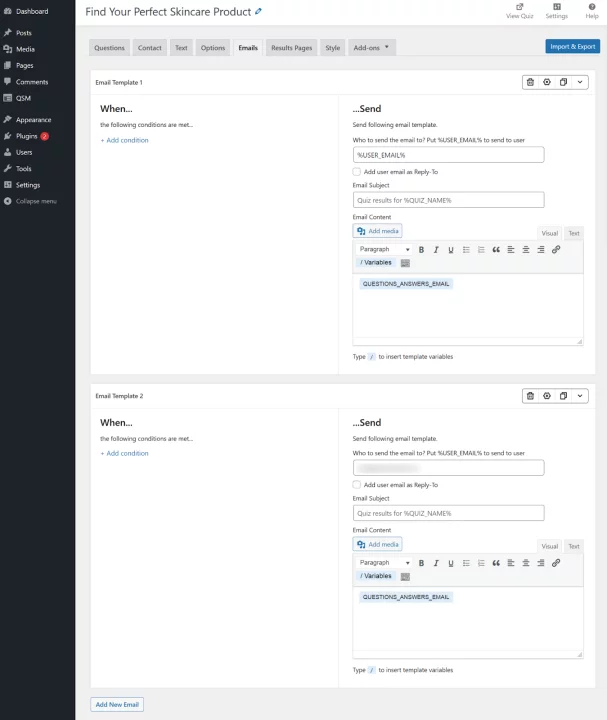Image resolution: width=607 pixels, height=720 pixels.
Task: Toggle Italic in Template 2 editor
Action: 436,563
